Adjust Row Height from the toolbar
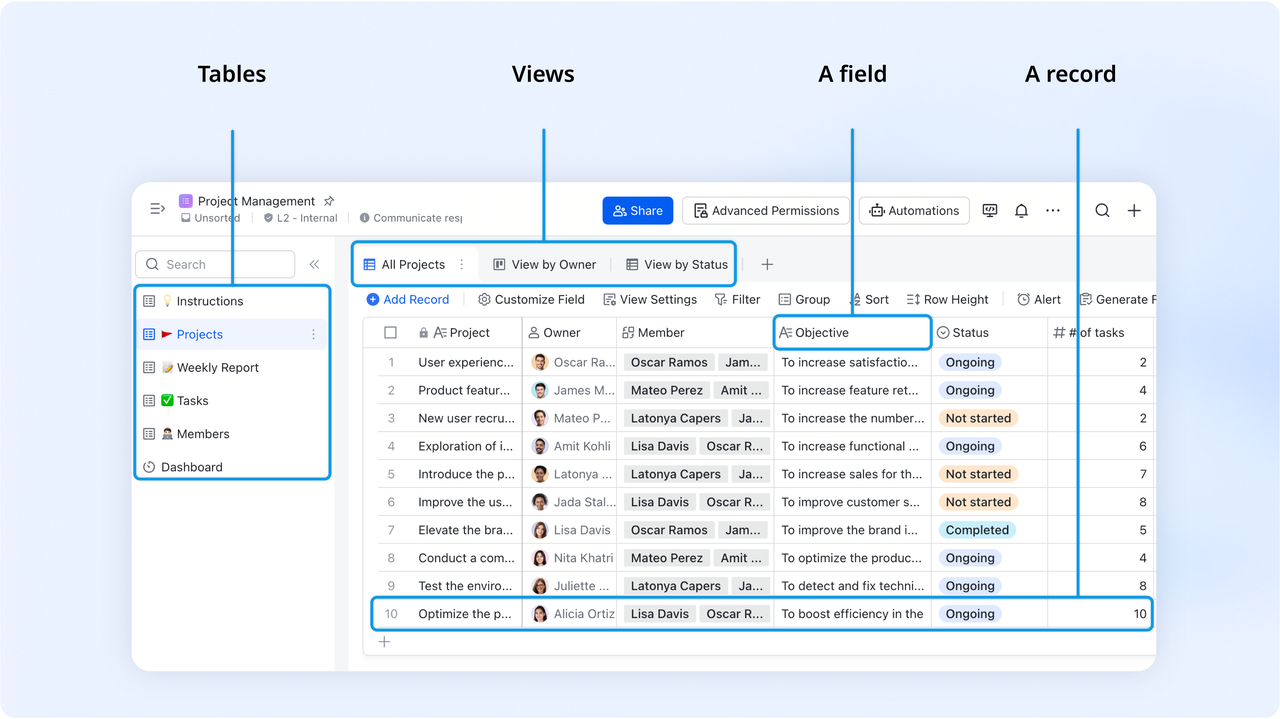Viewport: 1280px width, 719px height. (946, 299)
